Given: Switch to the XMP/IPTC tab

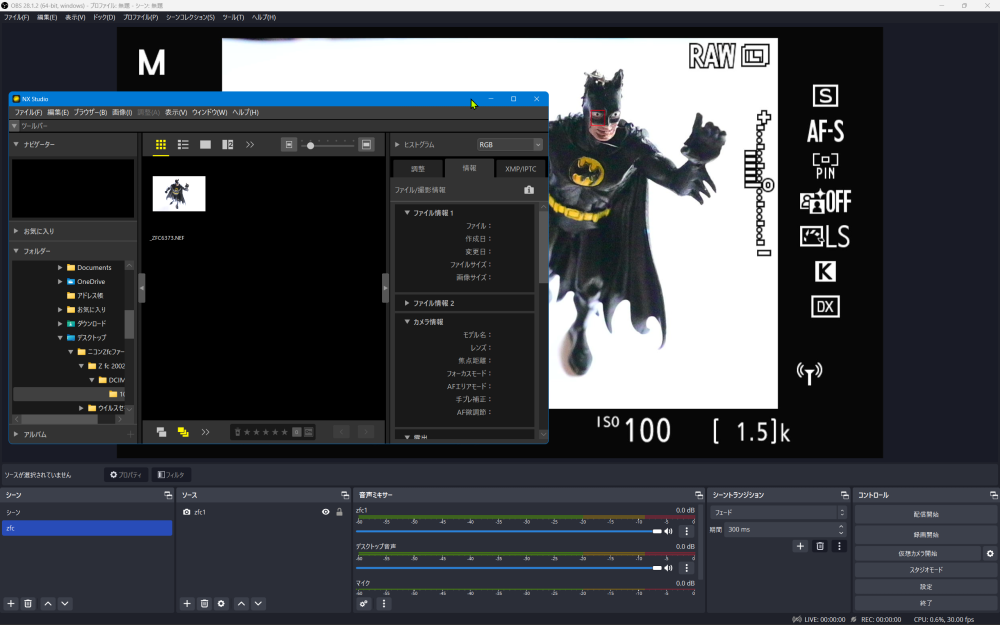Looking at the screenshot, I should tap(520, 169).
